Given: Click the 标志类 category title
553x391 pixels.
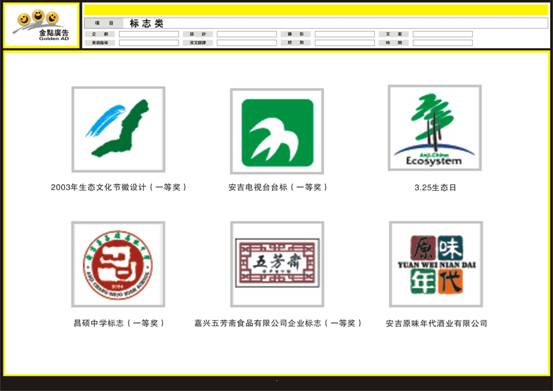Looking at the screenshot, I should coord(146,24).
